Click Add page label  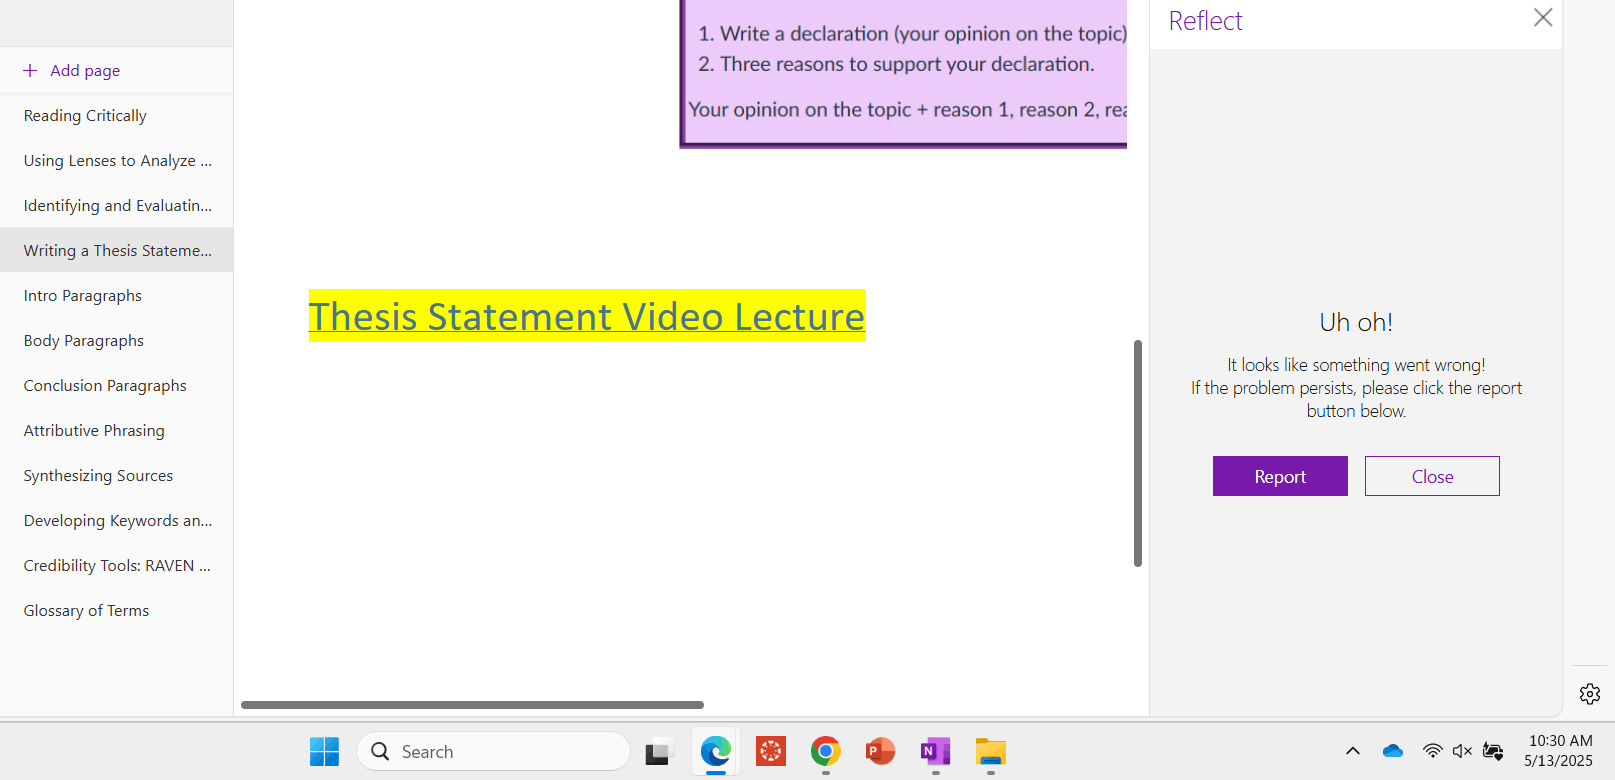[x=85, y=70]
